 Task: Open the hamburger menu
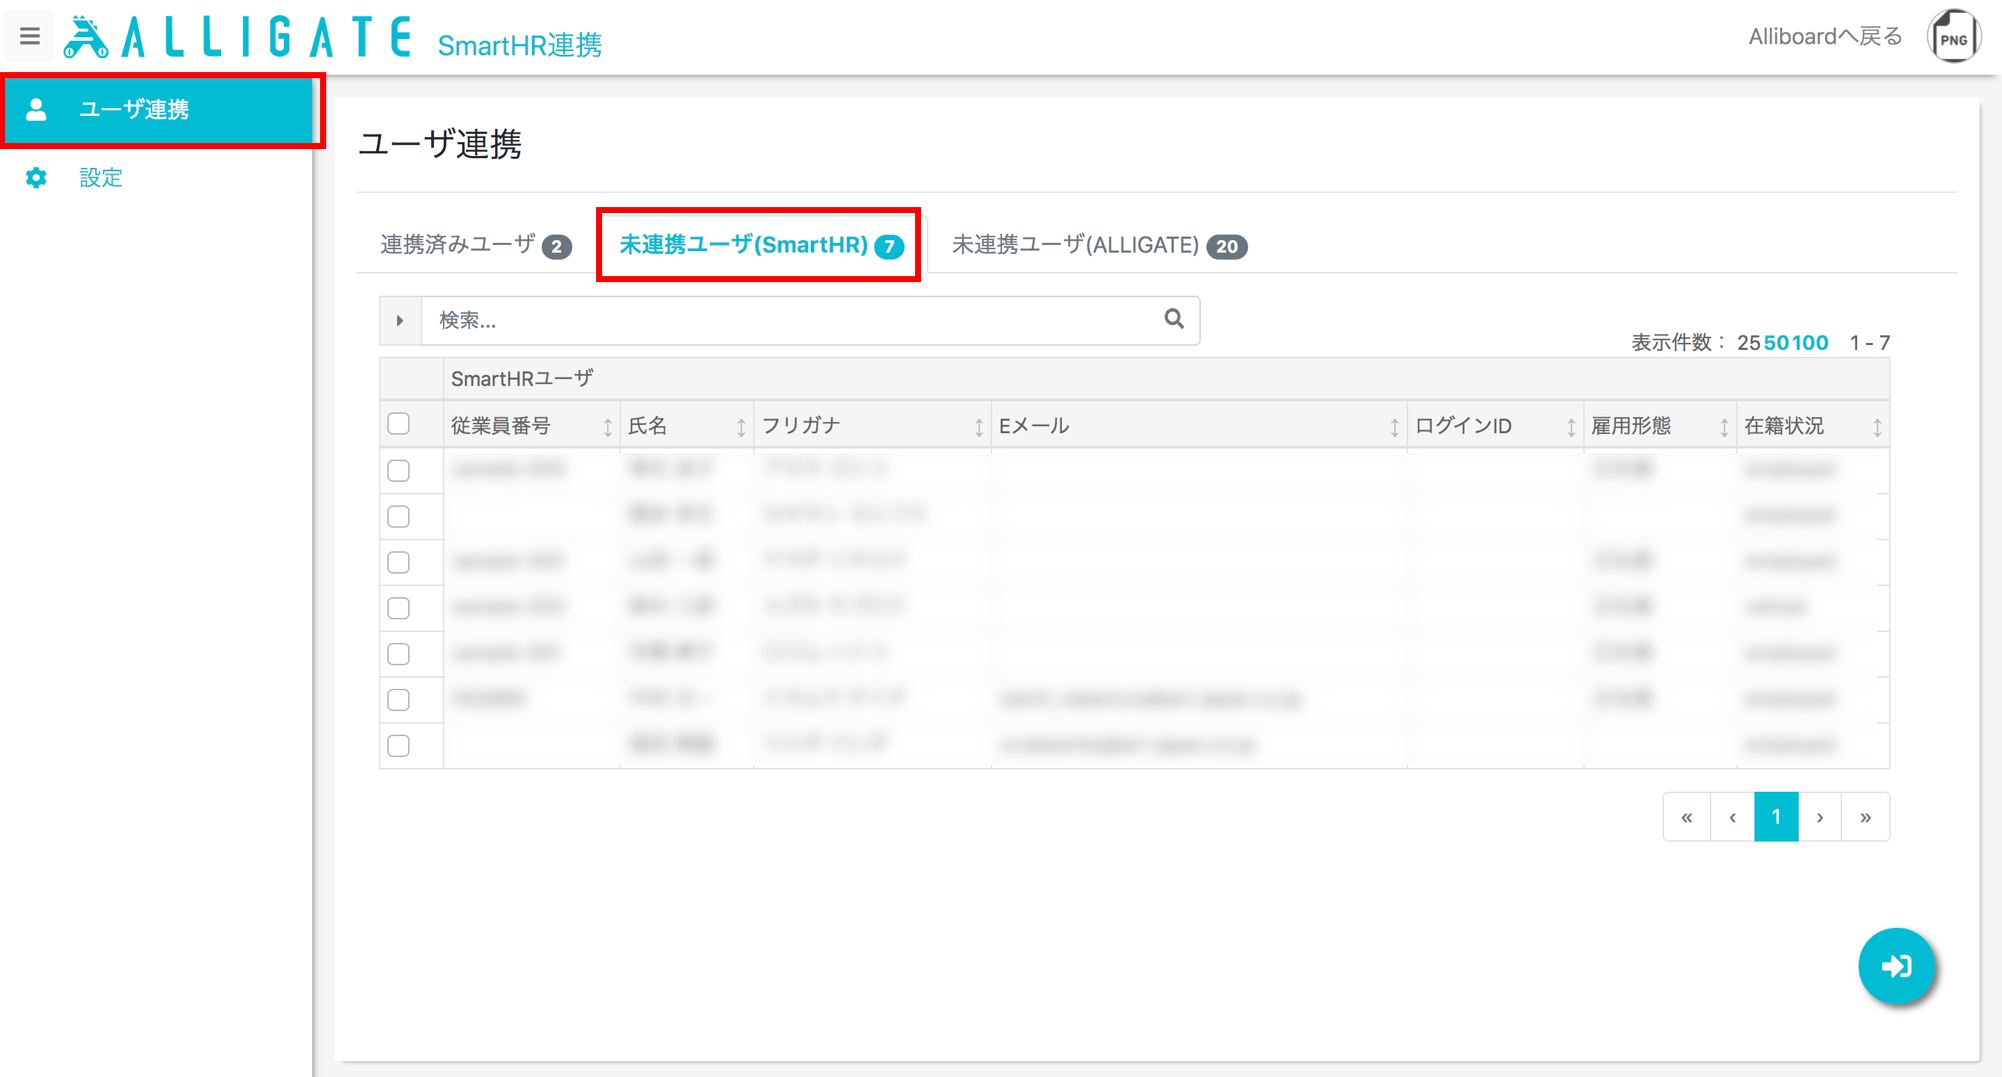(30, 37)
